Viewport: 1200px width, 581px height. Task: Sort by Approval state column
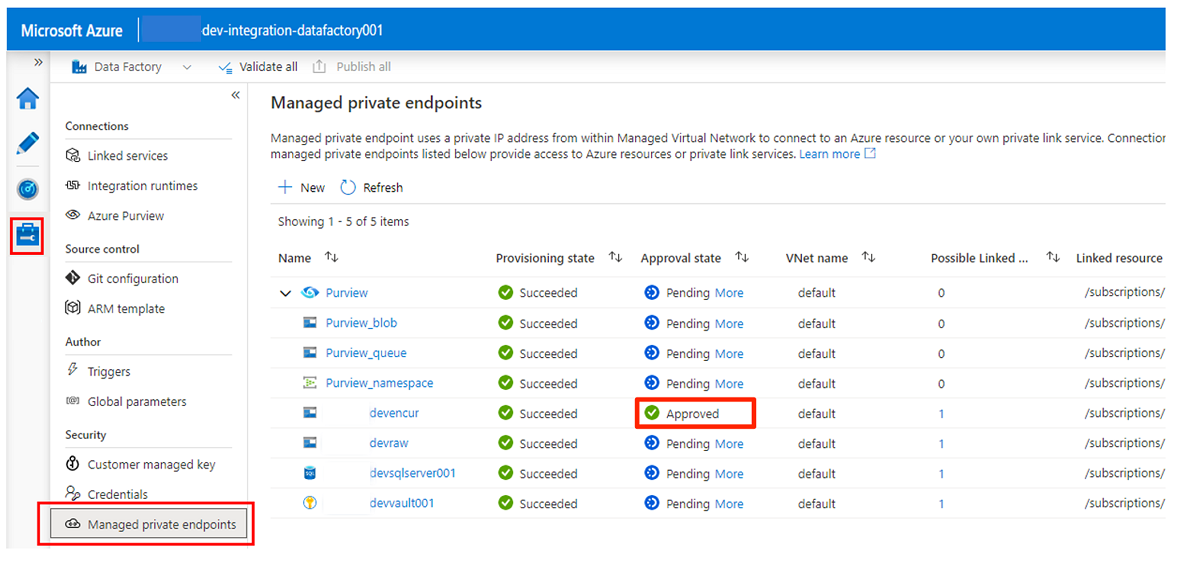[742, 258]
